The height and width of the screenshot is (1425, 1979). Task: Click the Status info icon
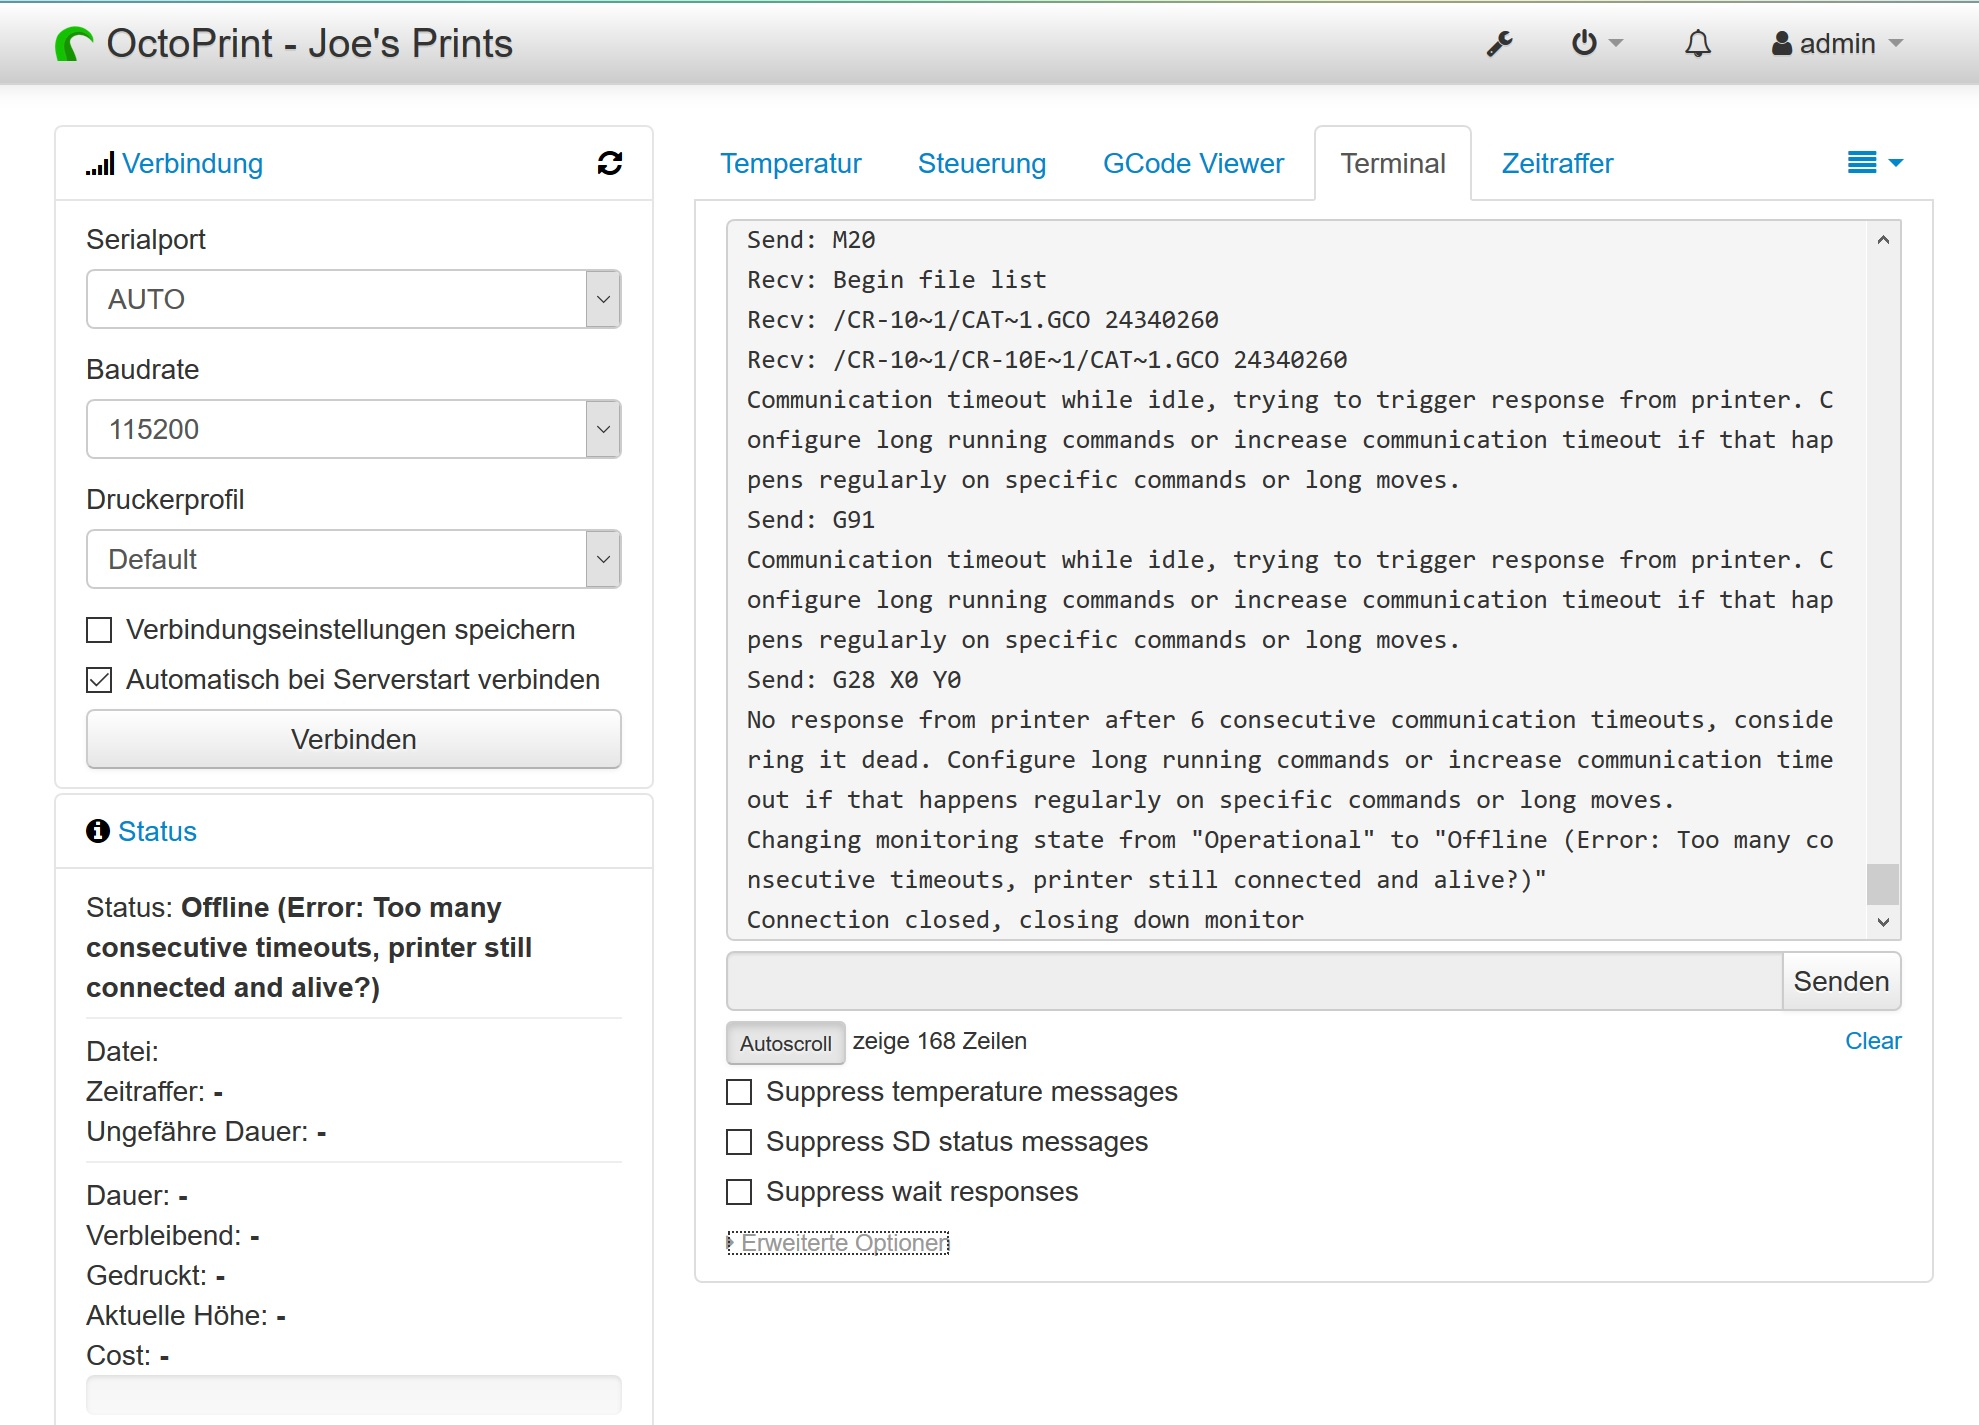pyautogui.click(x=98, y=831)
